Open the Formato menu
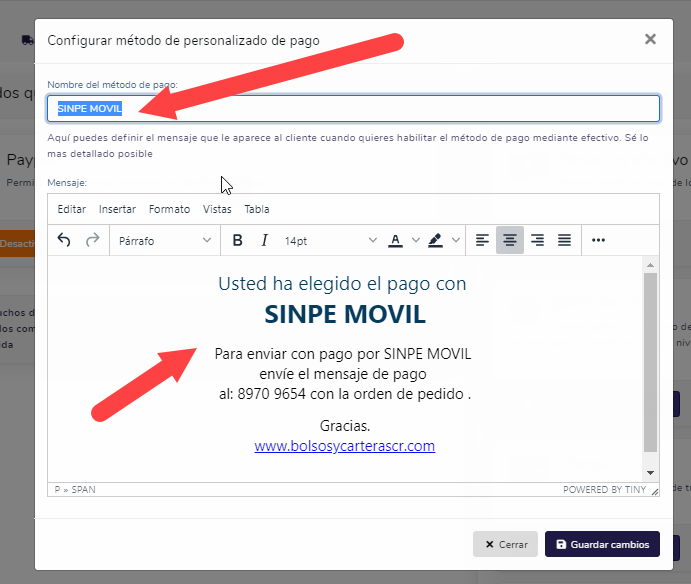 pos(169,209)
